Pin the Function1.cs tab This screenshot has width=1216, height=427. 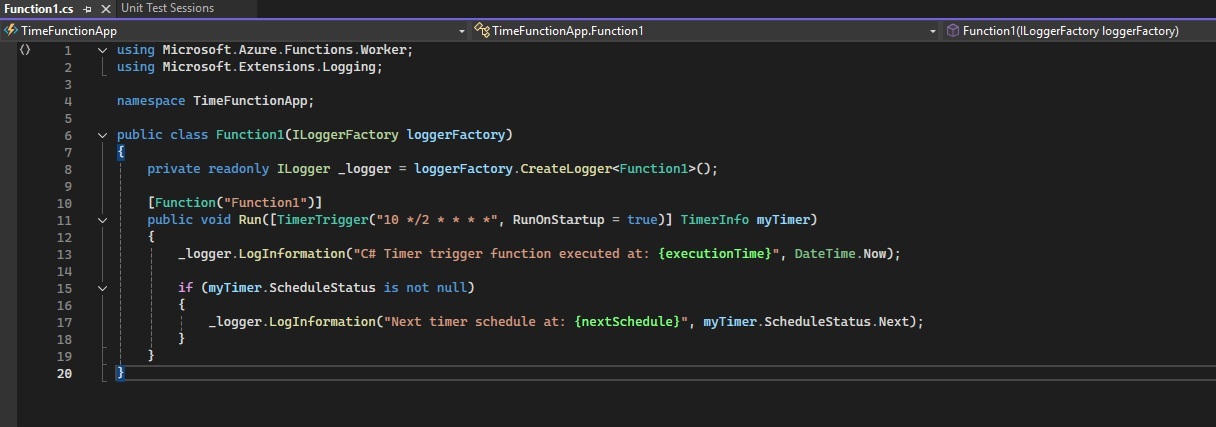pyautogui.click(x=88, y=9)
